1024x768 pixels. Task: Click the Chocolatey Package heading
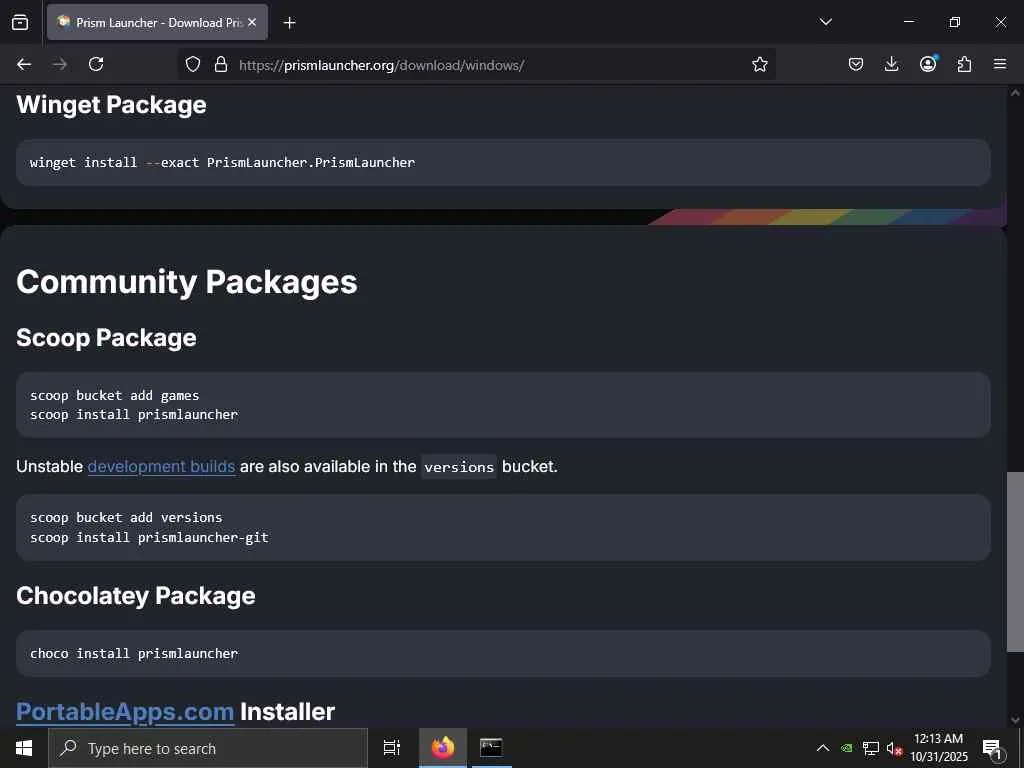click(136, 596)
